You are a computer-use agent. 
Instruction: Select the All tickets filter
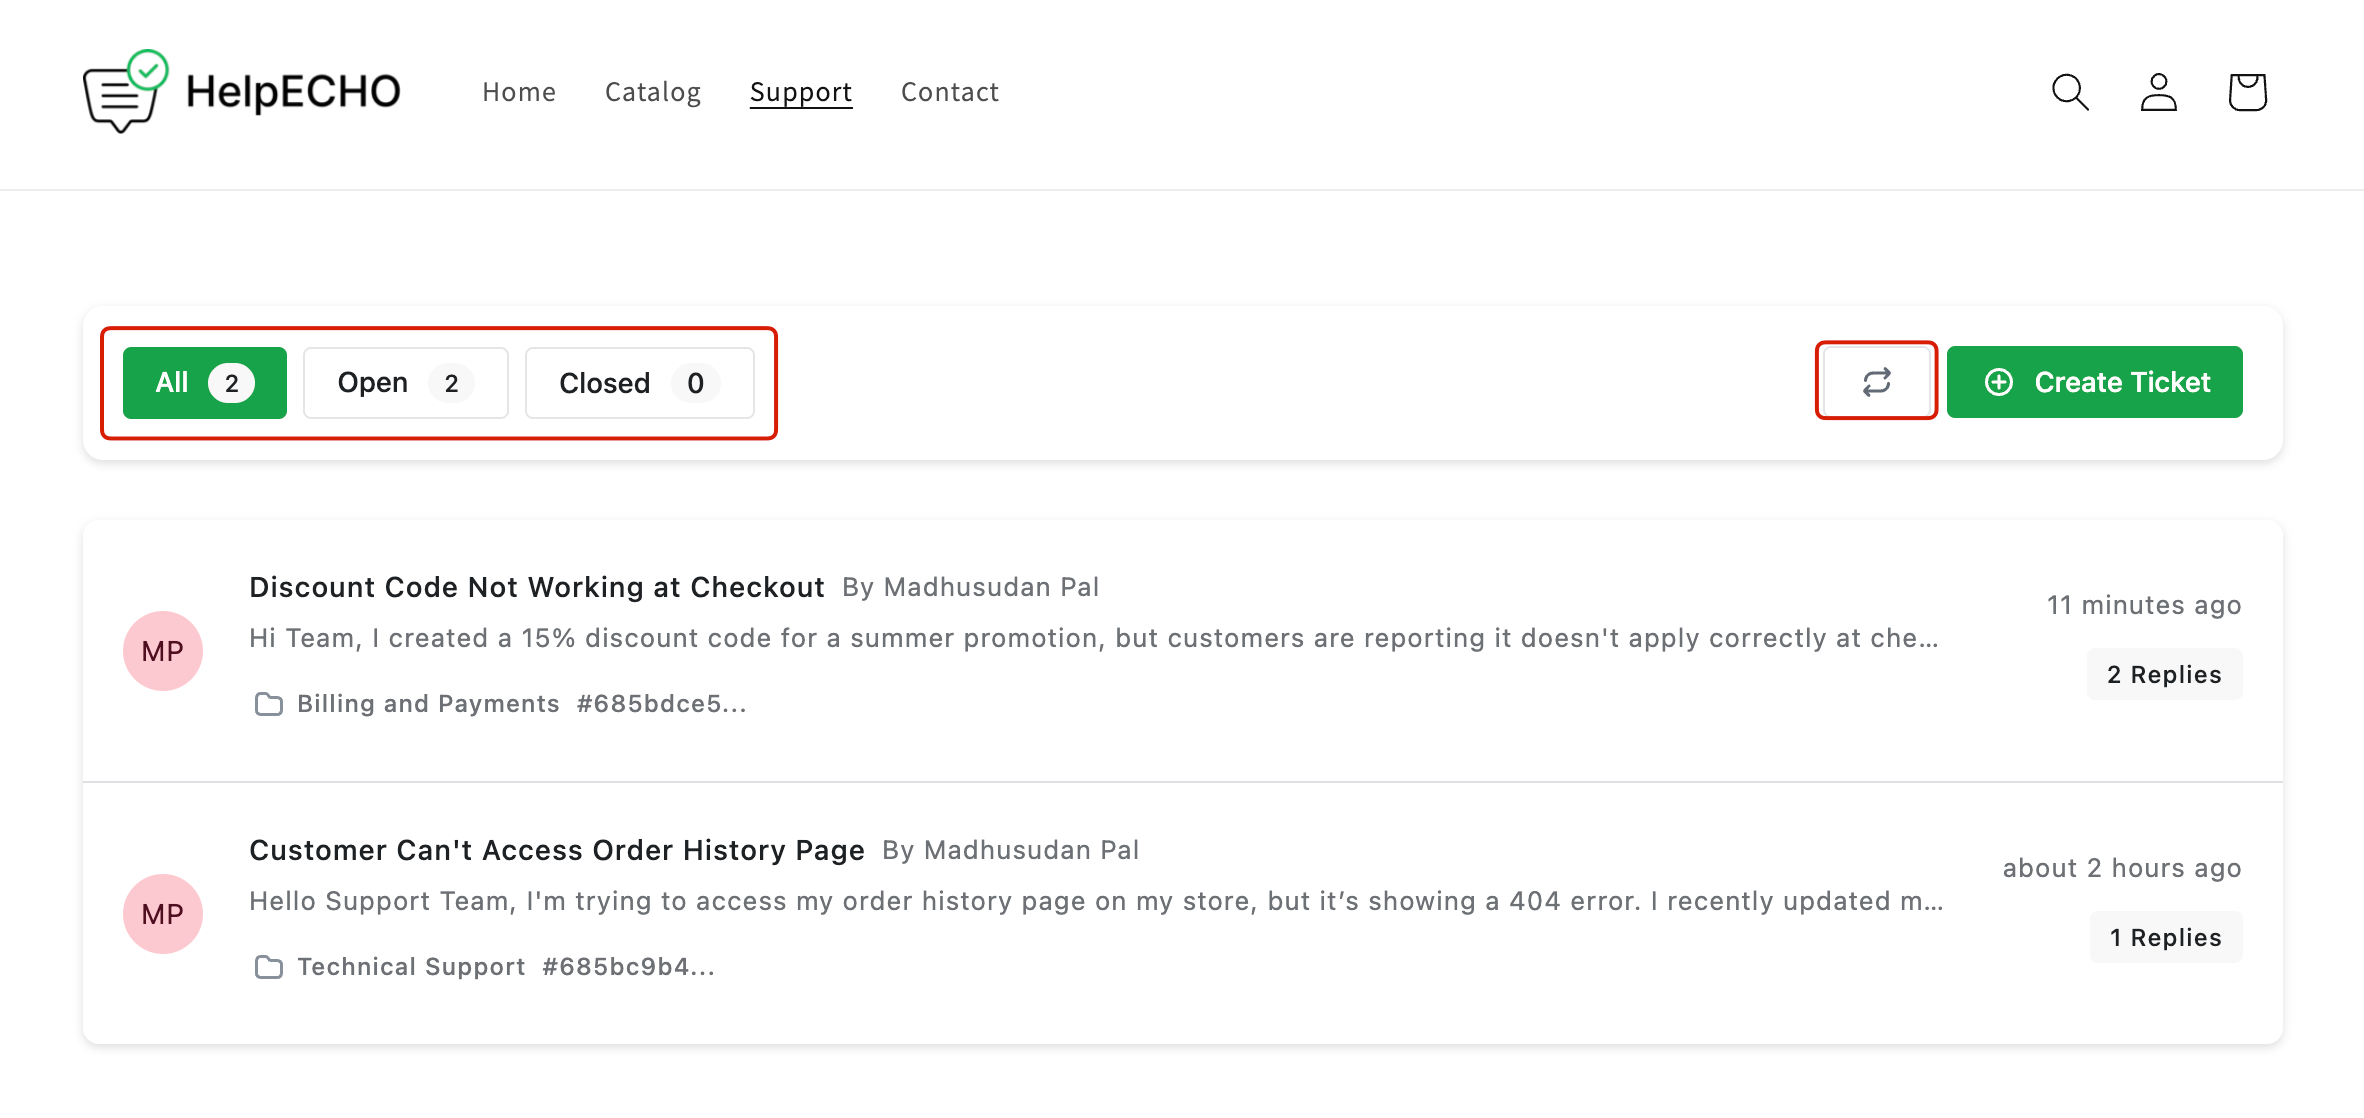pyautogui.click(x=205, y=383)
